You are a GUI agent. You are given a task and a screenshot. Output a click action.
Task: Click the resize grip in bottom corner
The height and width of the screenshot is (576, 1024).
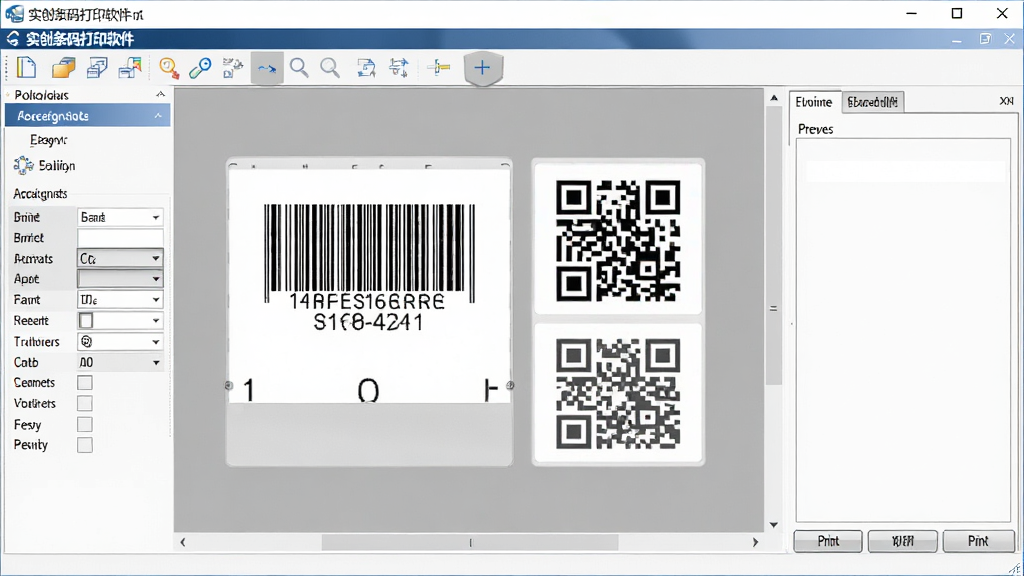1016,569
